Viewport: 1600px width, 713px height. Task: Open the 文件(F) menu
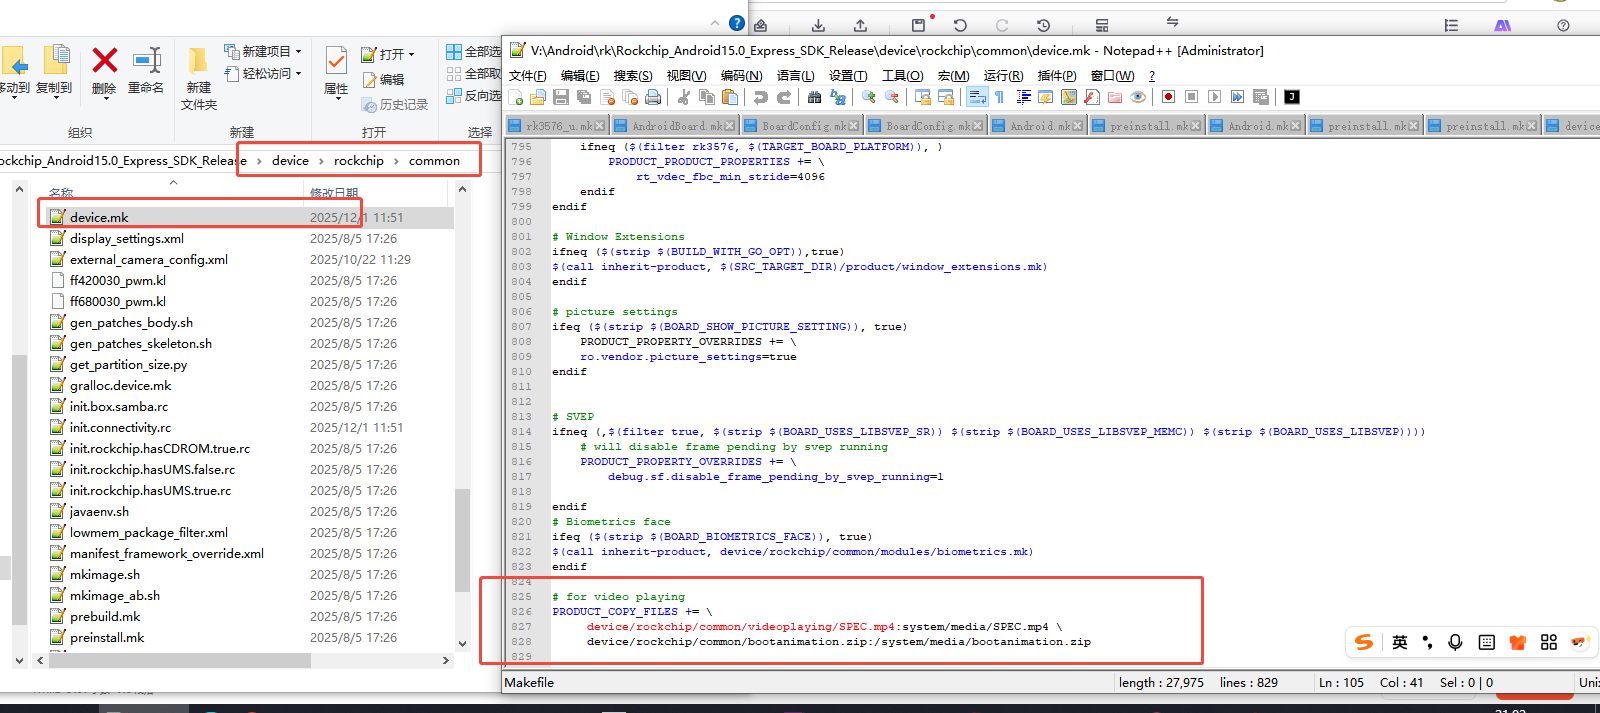[527, 76]
